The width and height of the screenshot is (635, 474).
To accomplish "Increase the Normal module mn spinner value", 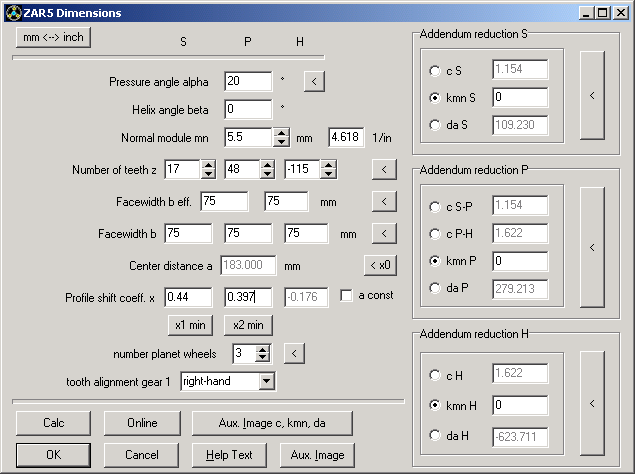I will click(281, 133).
